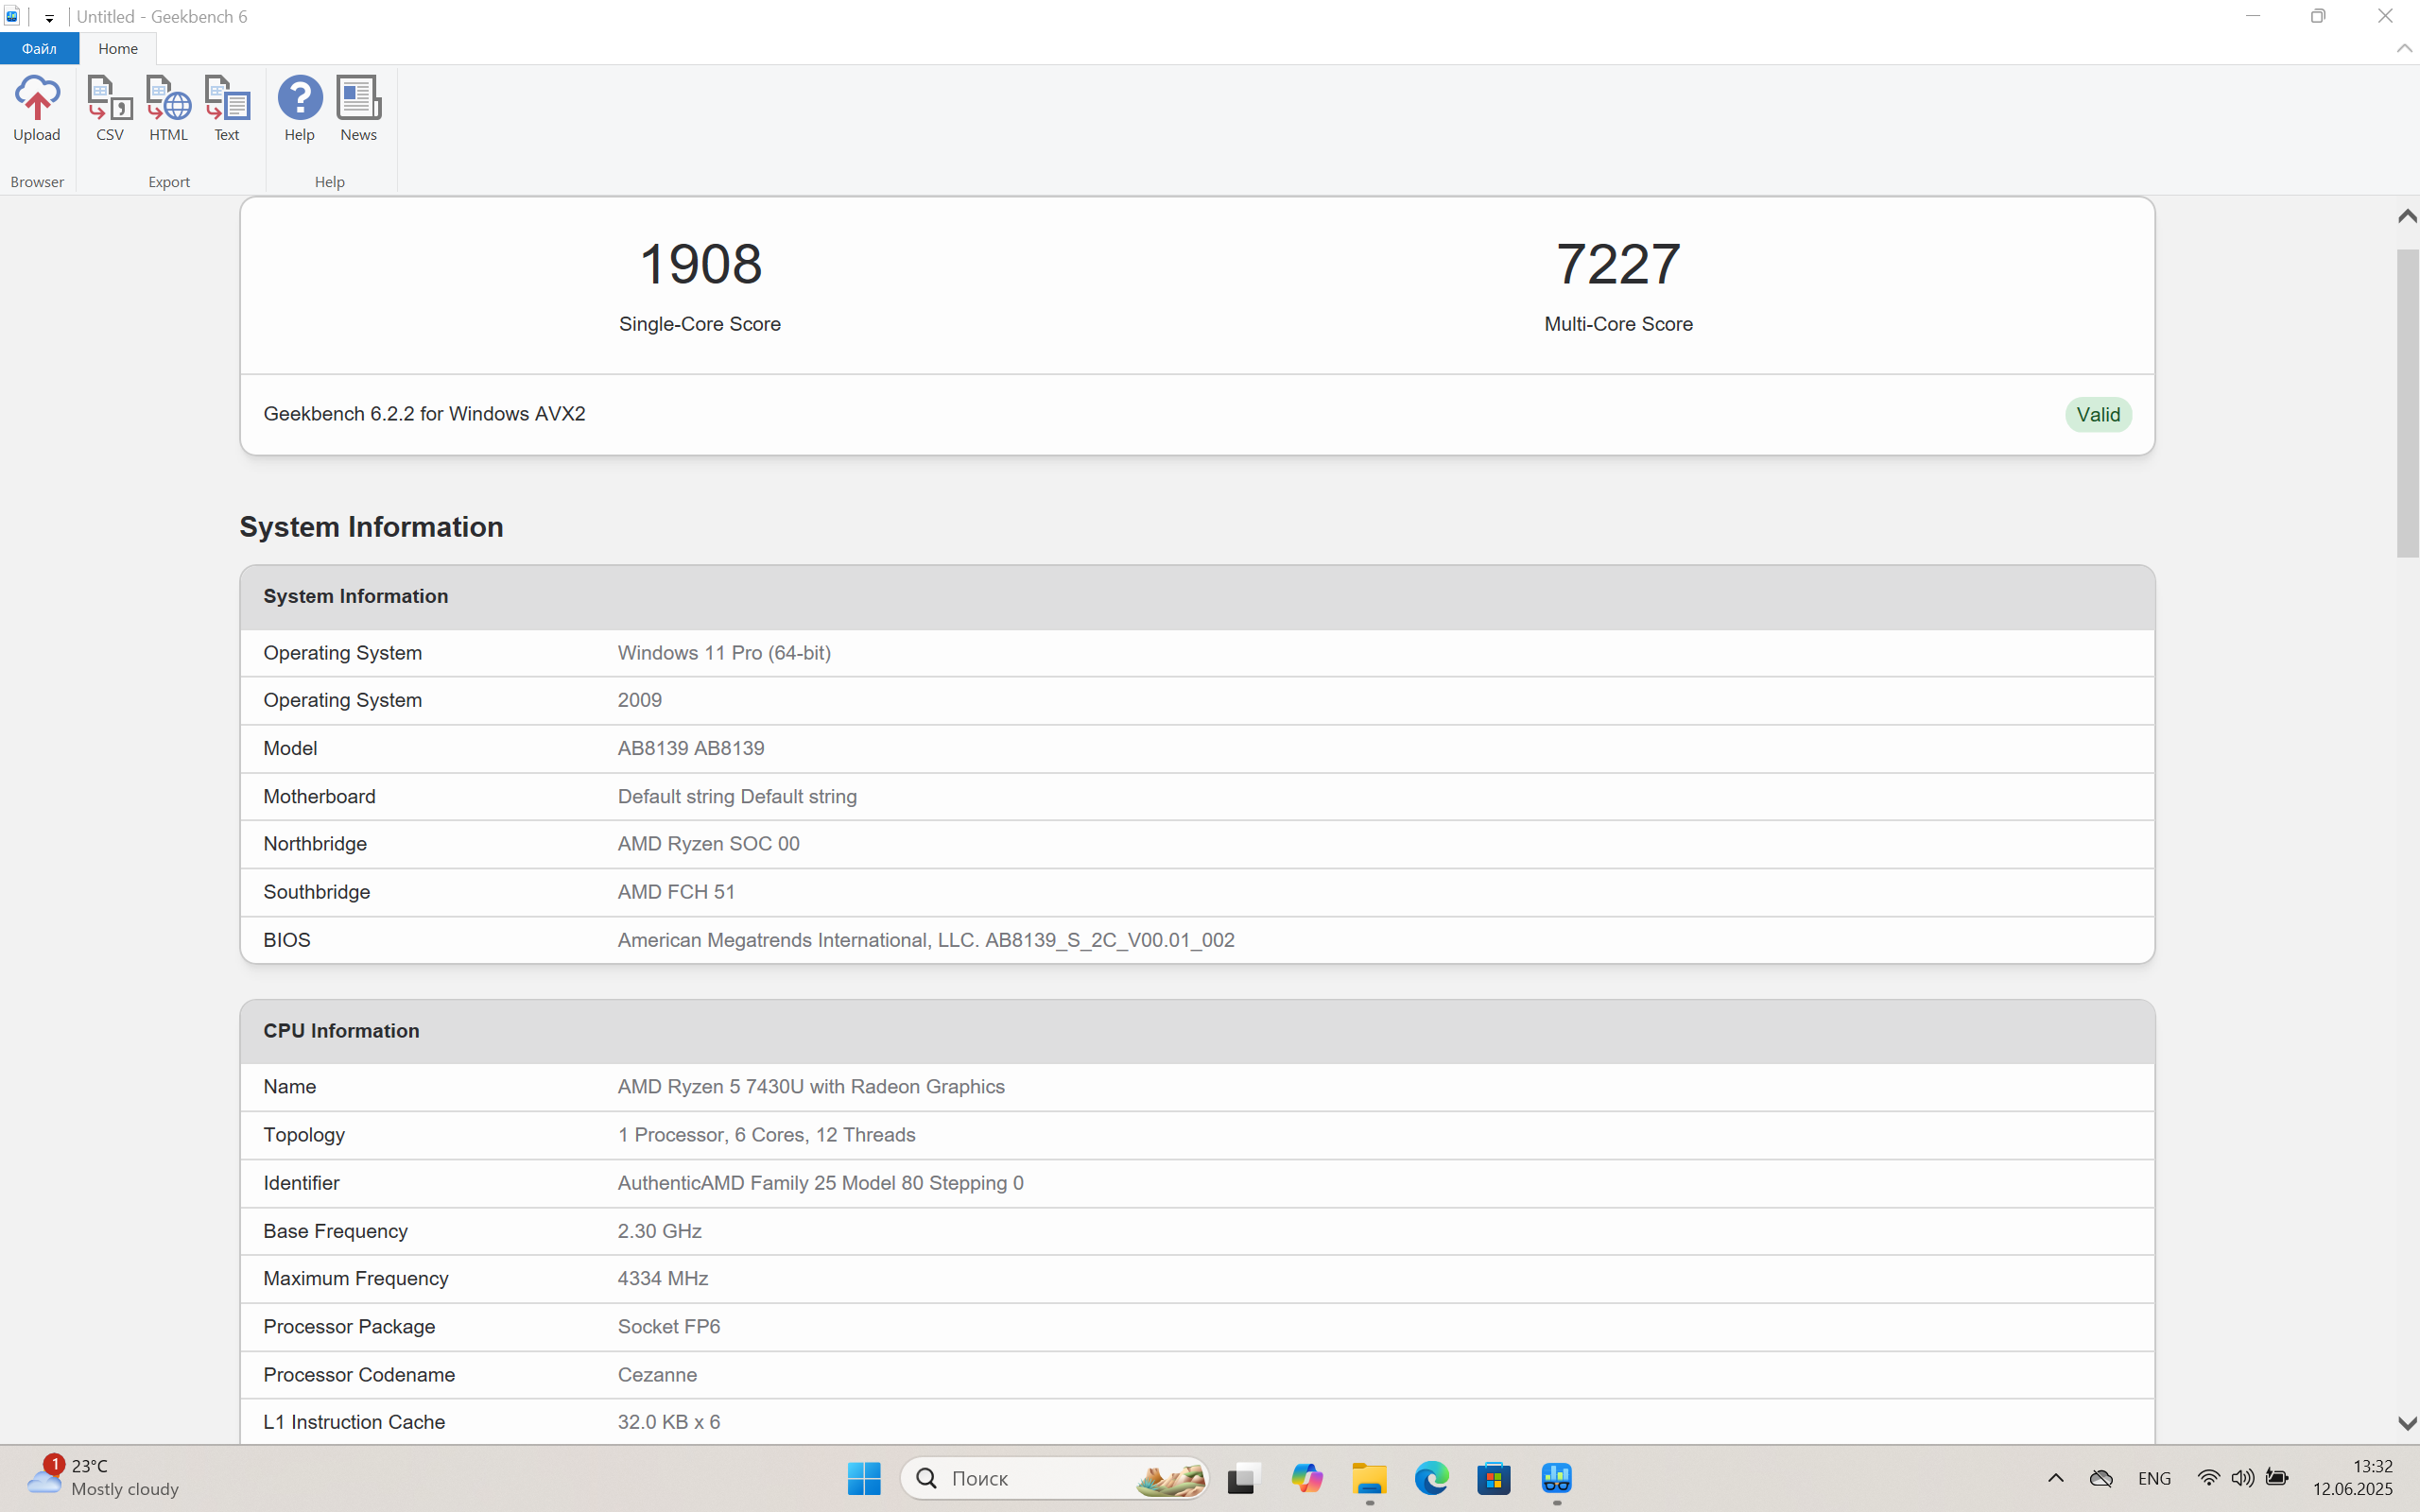Click the Поиск search box in the taskbar
The width and height of the screenshot is (2420, 1512).
pyautogui.click(x=1040, y=1478)
